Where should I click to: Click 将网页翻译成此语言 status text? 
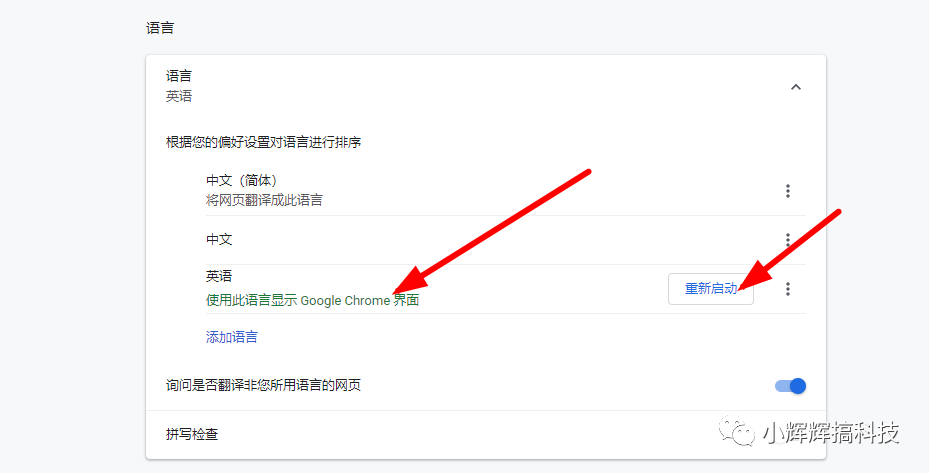tap(264, 200)
